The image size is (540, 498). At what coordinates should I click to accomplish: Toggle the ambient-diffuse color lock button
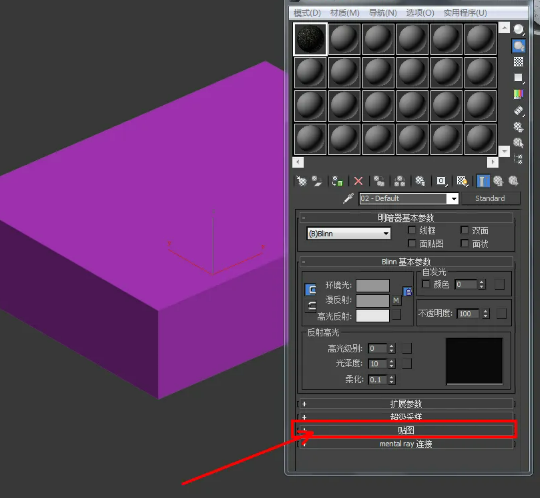click(x=311, y=289)
